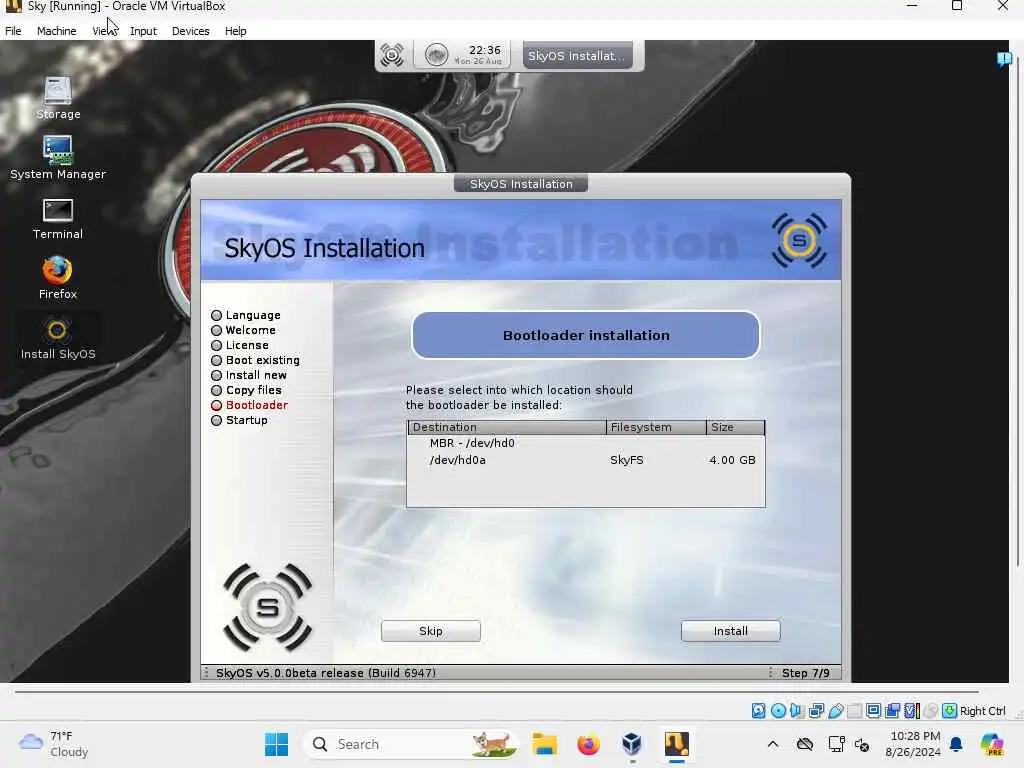Image resolution: width=1024 pixels, height=768 pixels.
Task: Click the SkyOS v5.0.0beta release build text
Action: point(325,673)
